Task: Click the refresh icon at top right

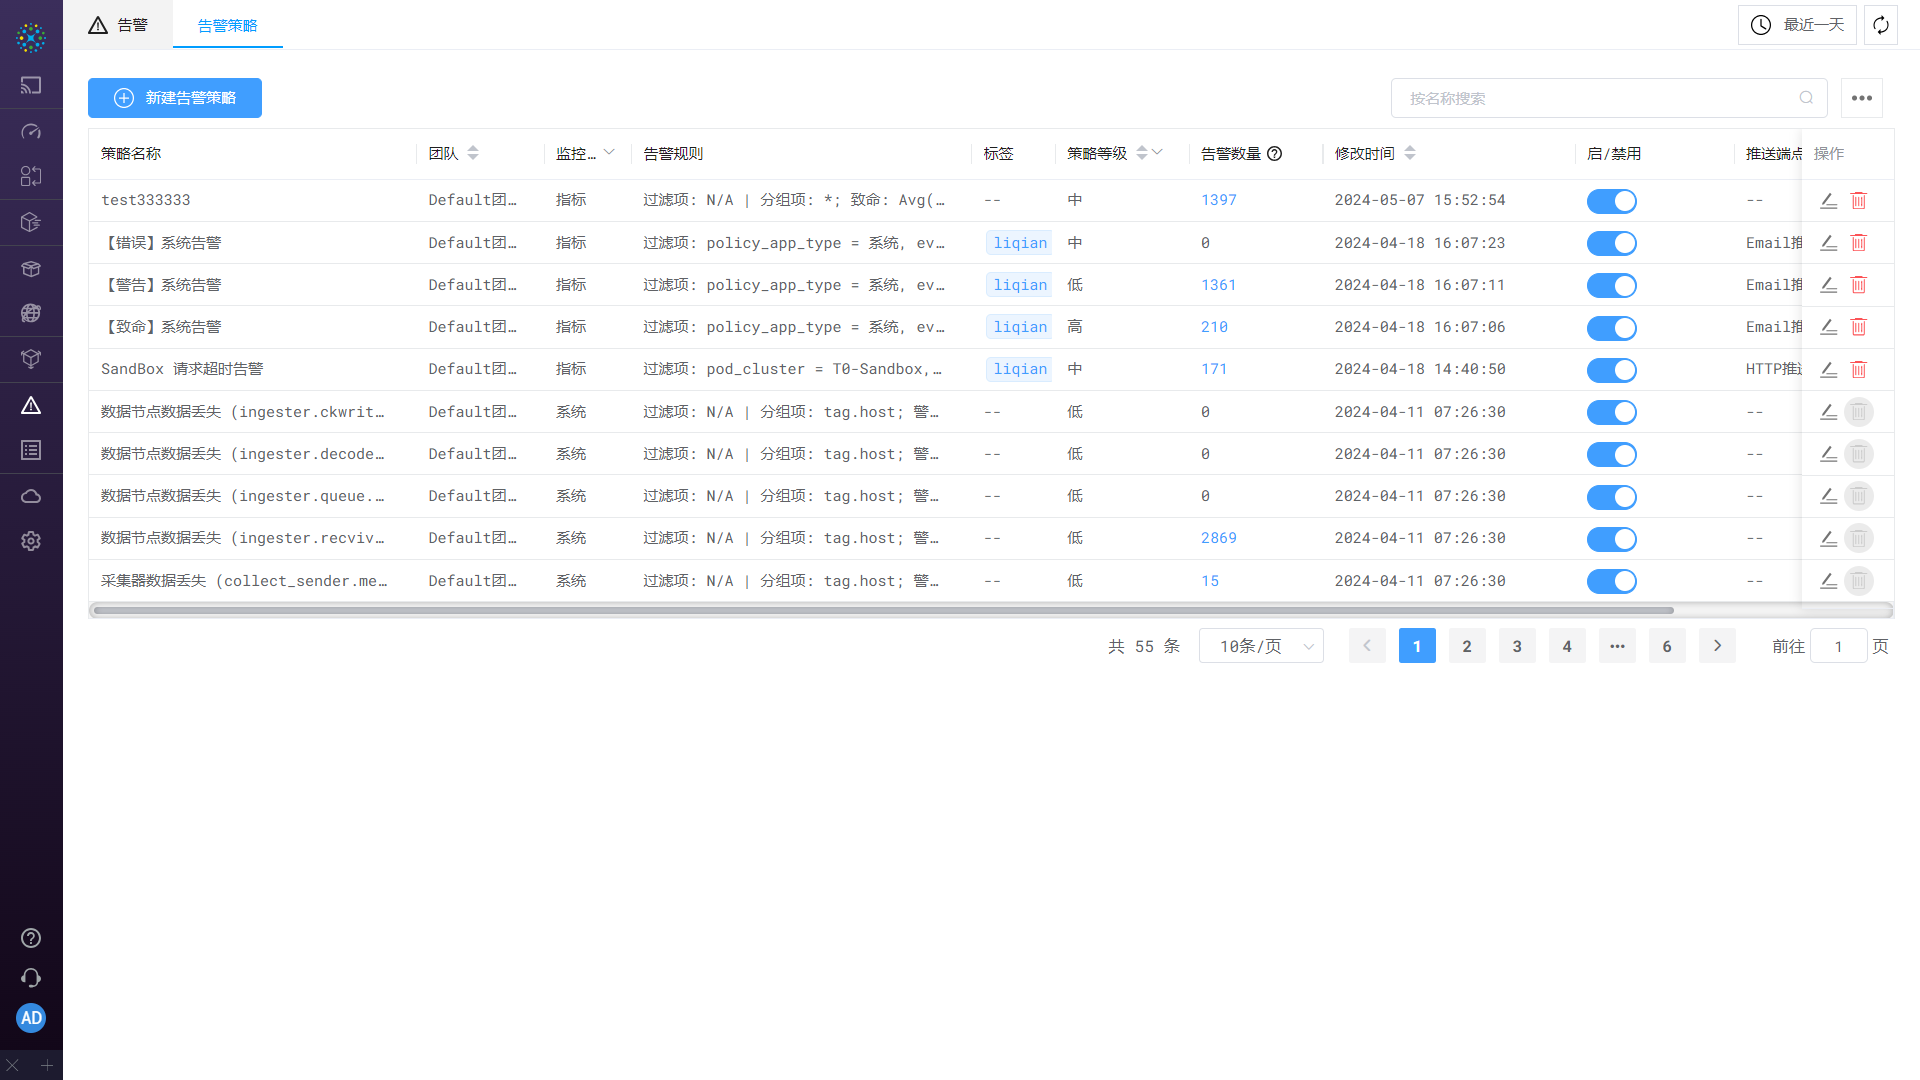Action: click(1881, 25)
